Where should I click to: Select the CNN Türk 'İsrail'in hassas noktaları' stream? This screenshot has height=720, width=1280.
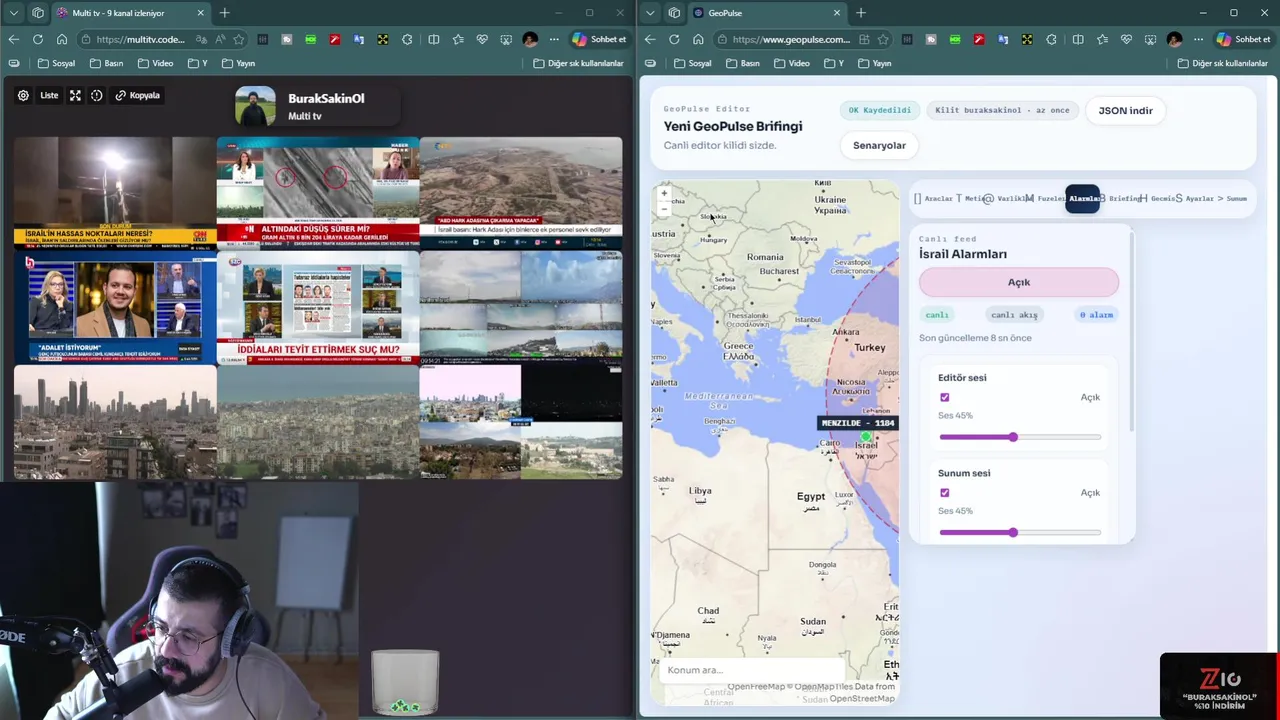tap(115, 192)
